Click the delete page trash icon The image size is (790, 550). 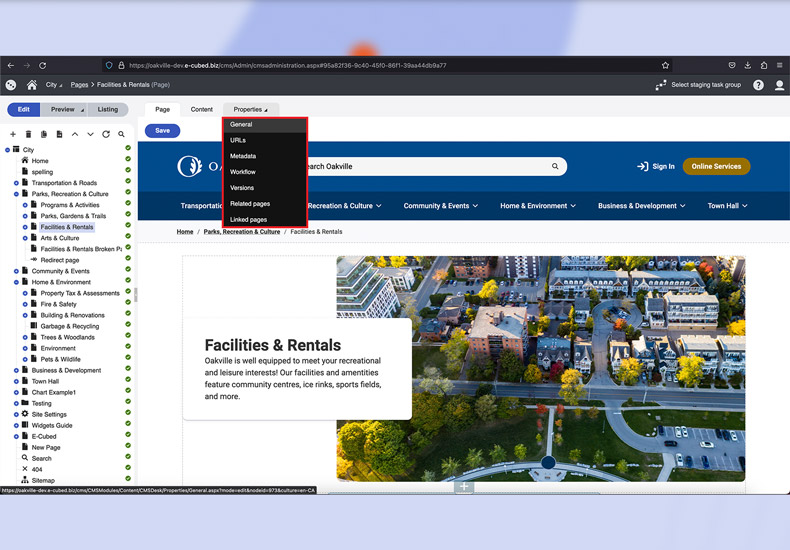(29, 134)
